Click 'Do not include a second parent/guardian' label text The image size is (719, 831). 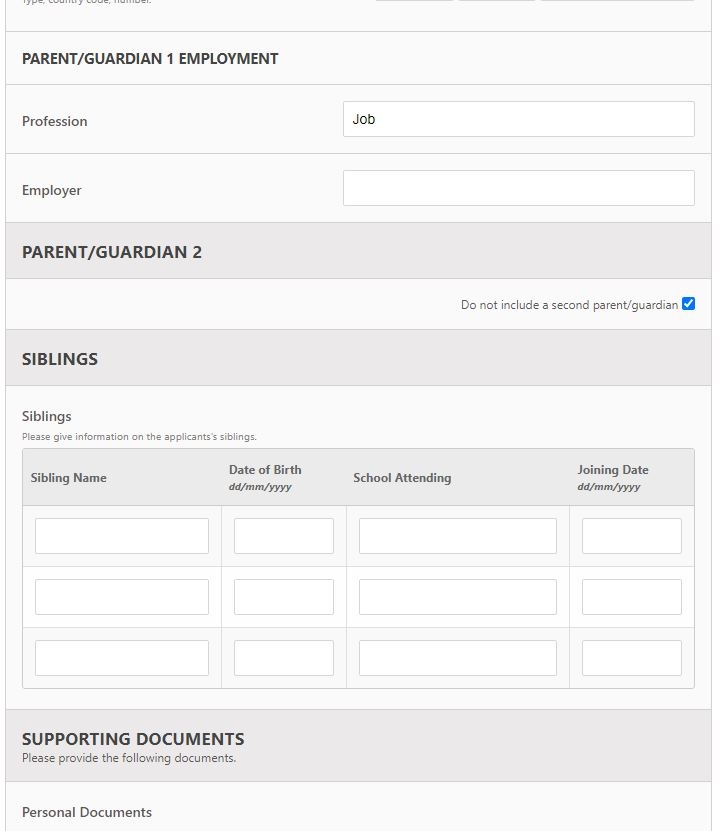569,305
